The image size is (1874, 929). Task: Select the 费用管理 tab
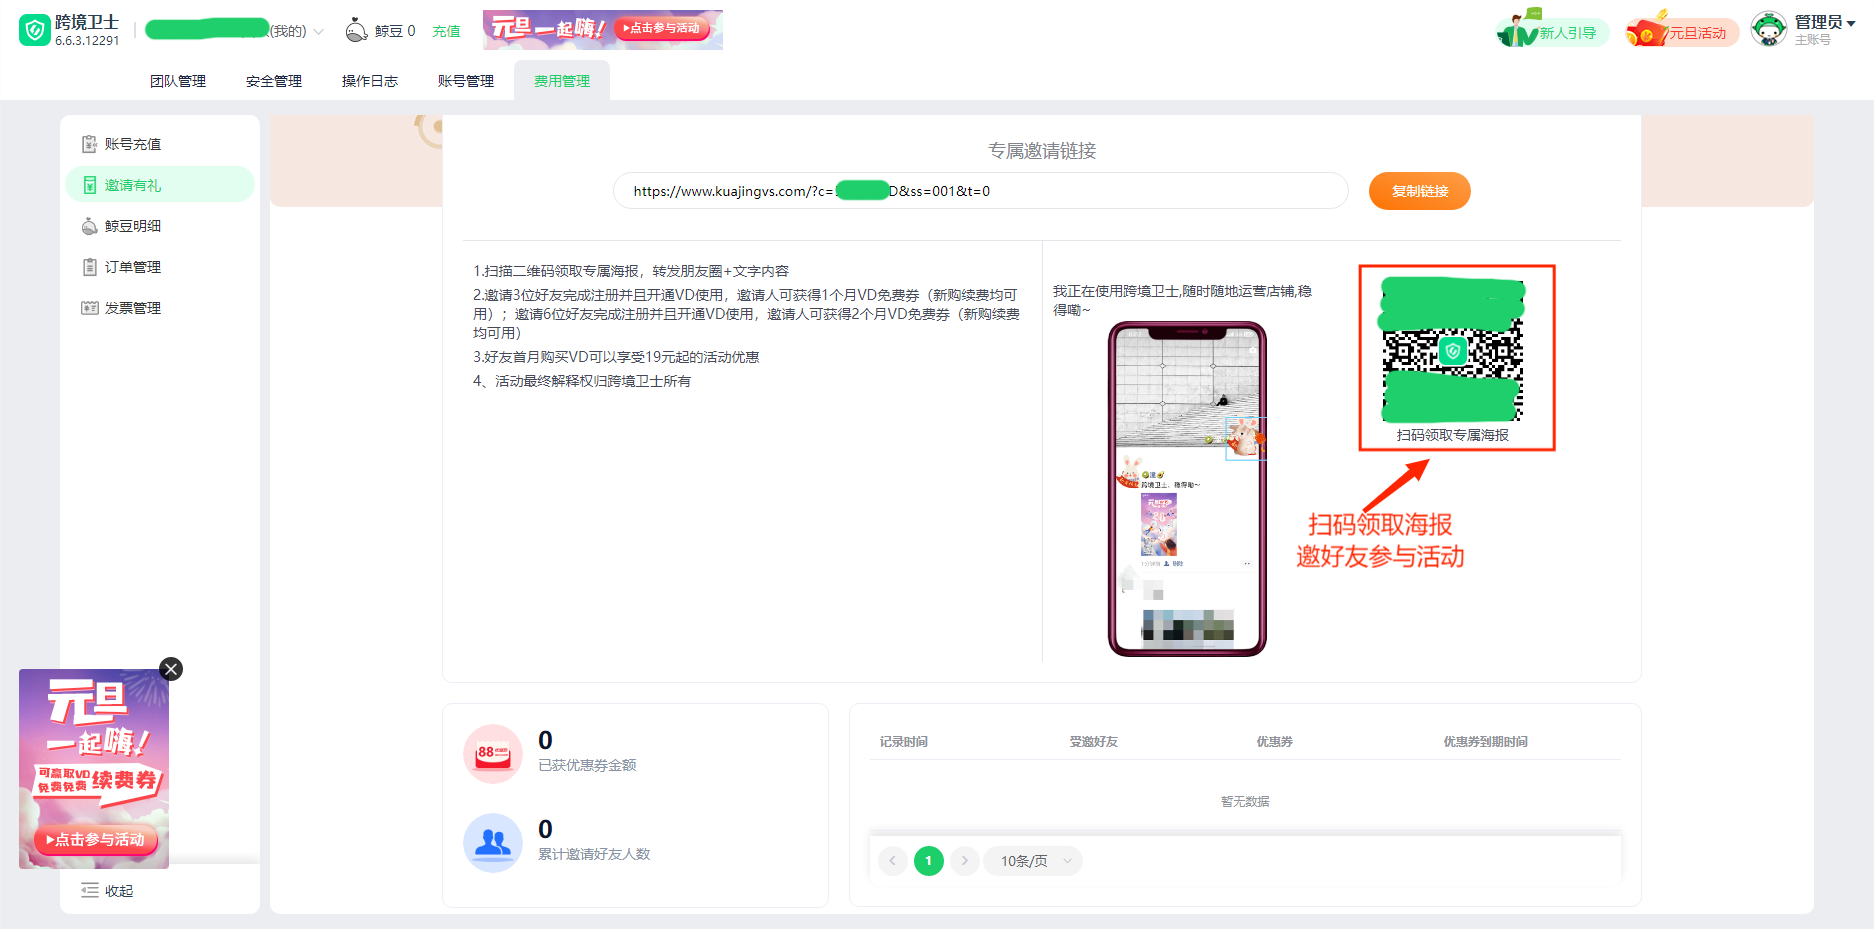click(562, 81)
